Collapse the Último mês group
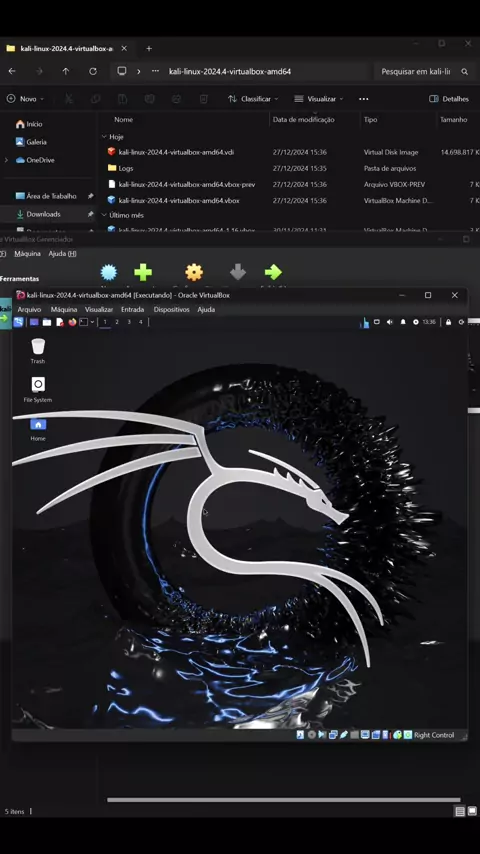Image resolution: width=480 pixels, height=854 pixels. [x=104, y=215]
